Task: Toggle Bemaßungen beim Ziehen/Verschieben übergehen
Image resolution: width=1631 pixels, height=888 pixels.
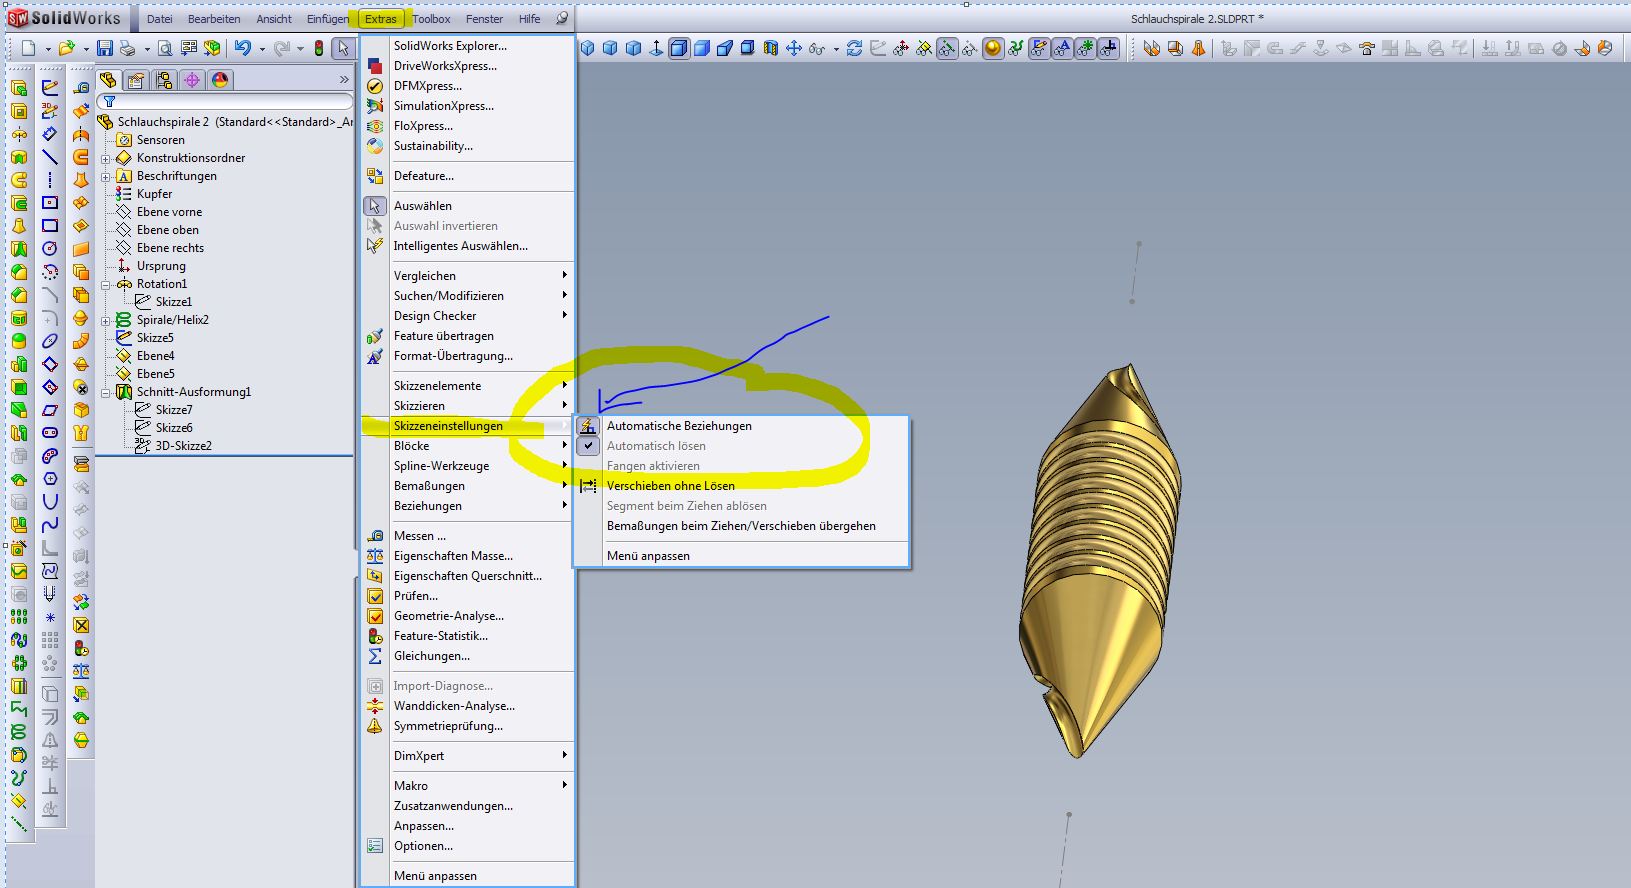Action: pyautogui.click(x=741, y=526)
